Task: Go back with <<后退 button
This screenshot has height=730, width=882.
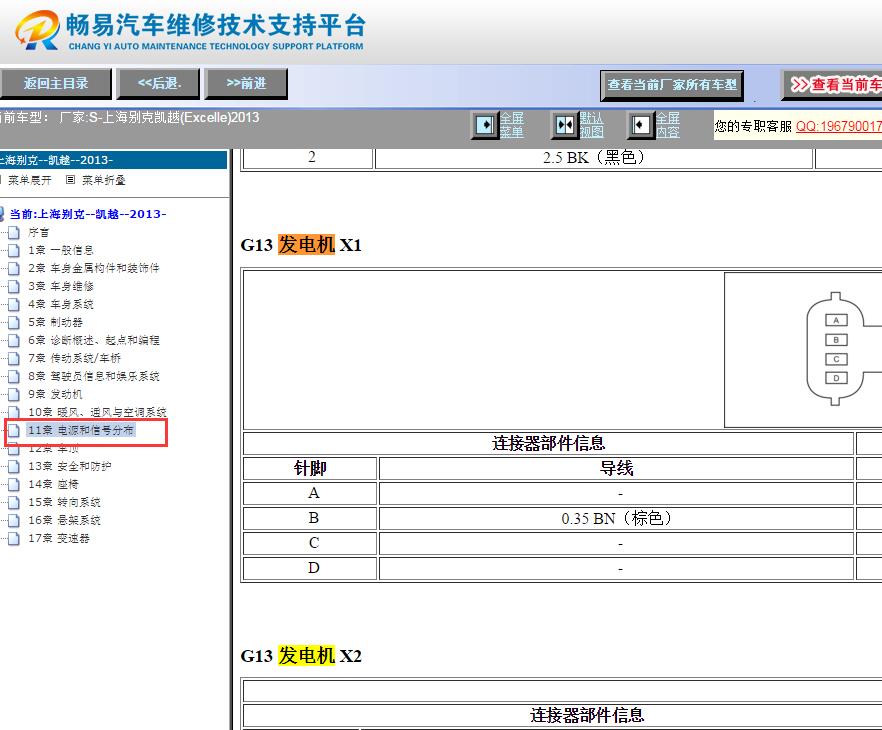Action: coord(159,84)
